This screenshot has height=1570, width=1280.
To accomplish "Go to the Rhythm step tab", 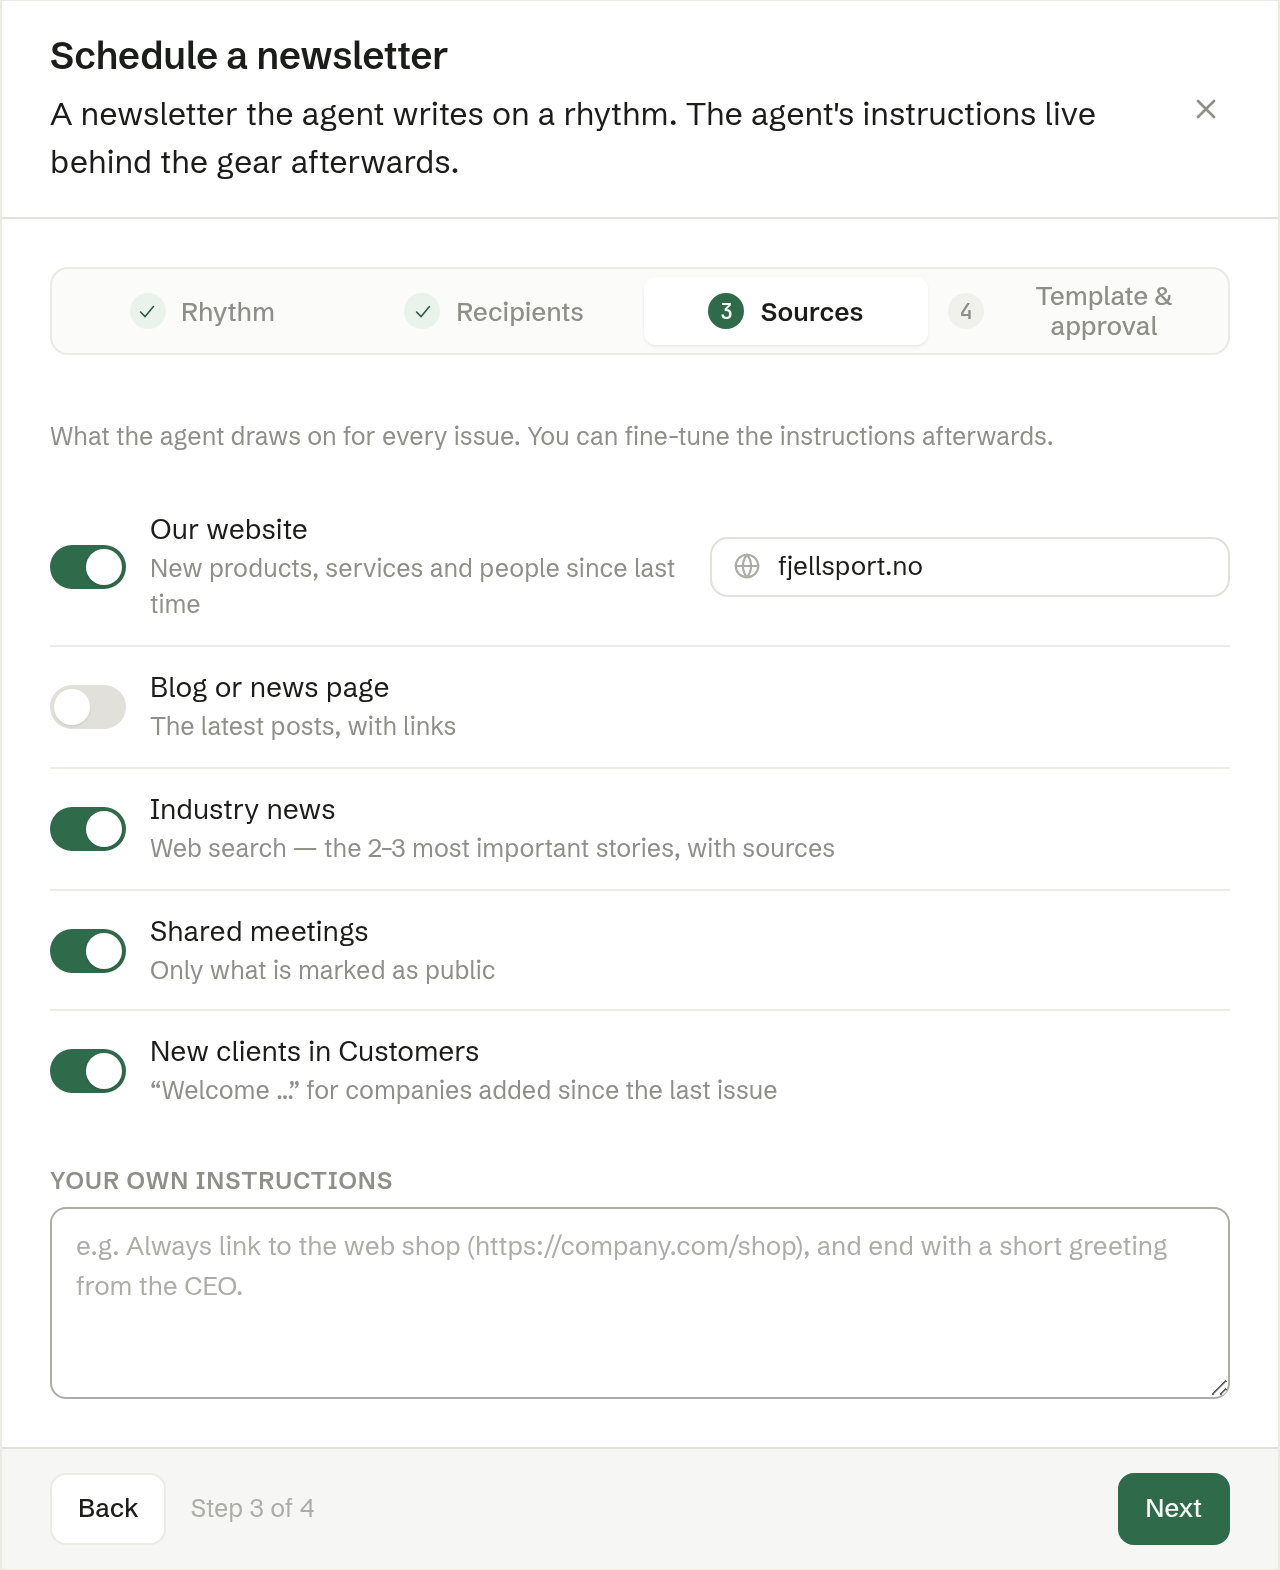I will pyautogui.click(x=203, y=311).
